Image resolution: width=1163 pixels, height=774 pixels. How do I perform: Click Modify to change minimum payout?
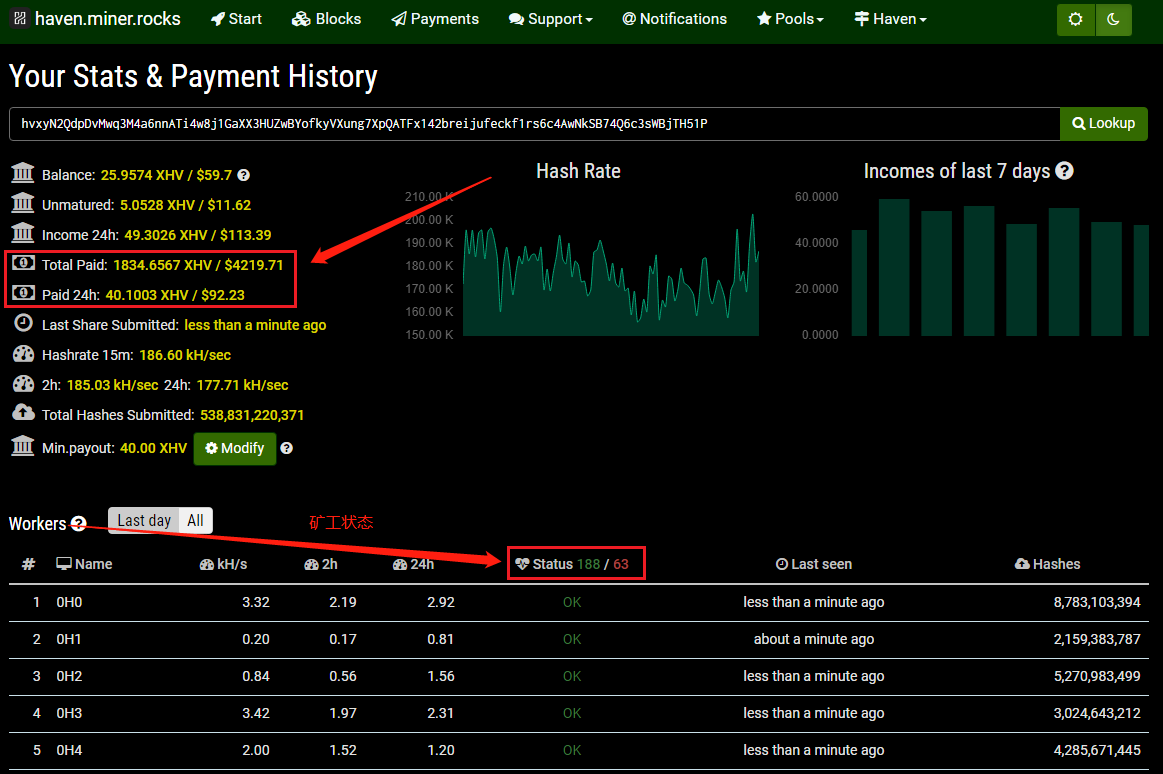(x=234, y=448)
